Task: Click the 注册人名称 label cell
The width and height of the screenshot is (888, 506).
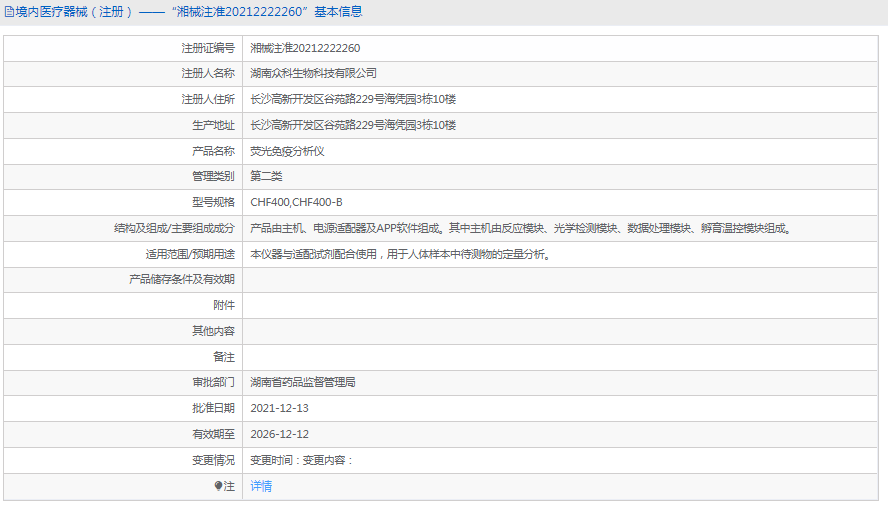Action: point(123,74)
